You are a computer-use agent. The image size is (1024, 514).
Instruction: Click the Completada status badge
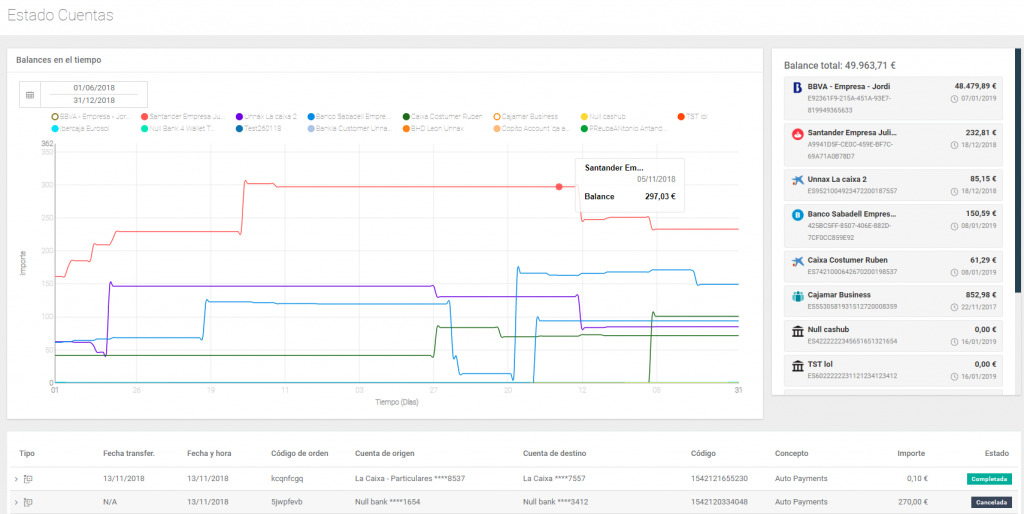click(x=989, y=479)
